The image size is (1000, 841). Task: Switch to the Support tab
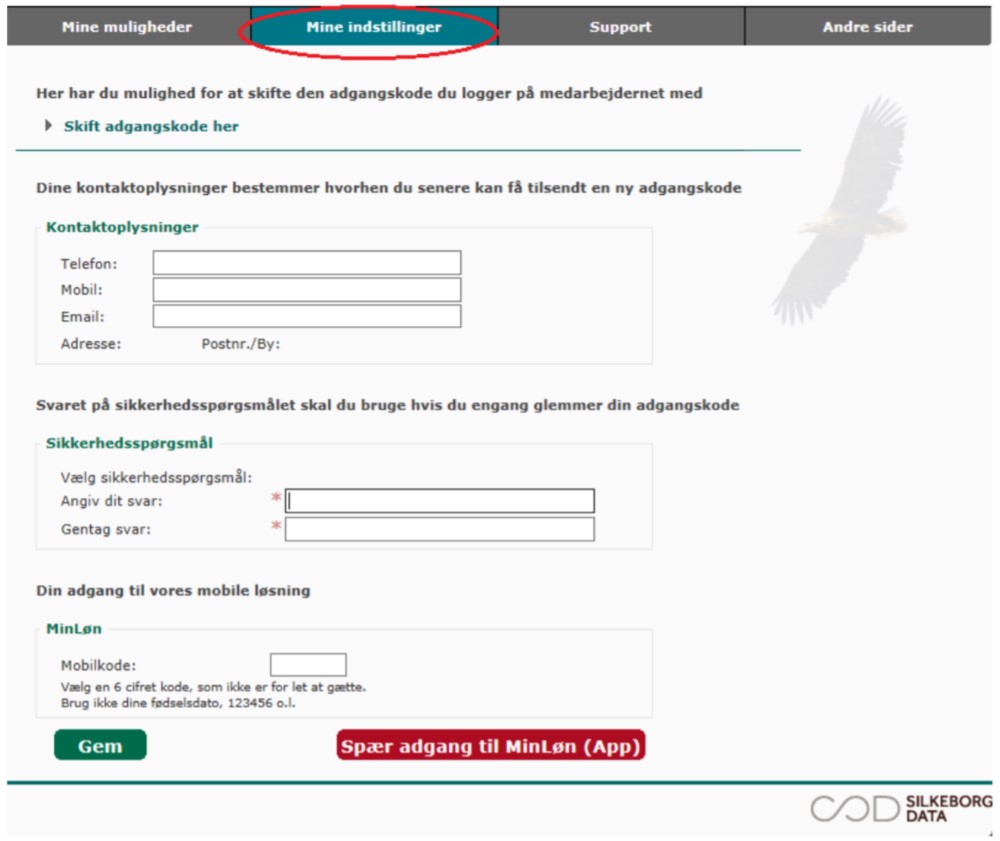[620, 27]
